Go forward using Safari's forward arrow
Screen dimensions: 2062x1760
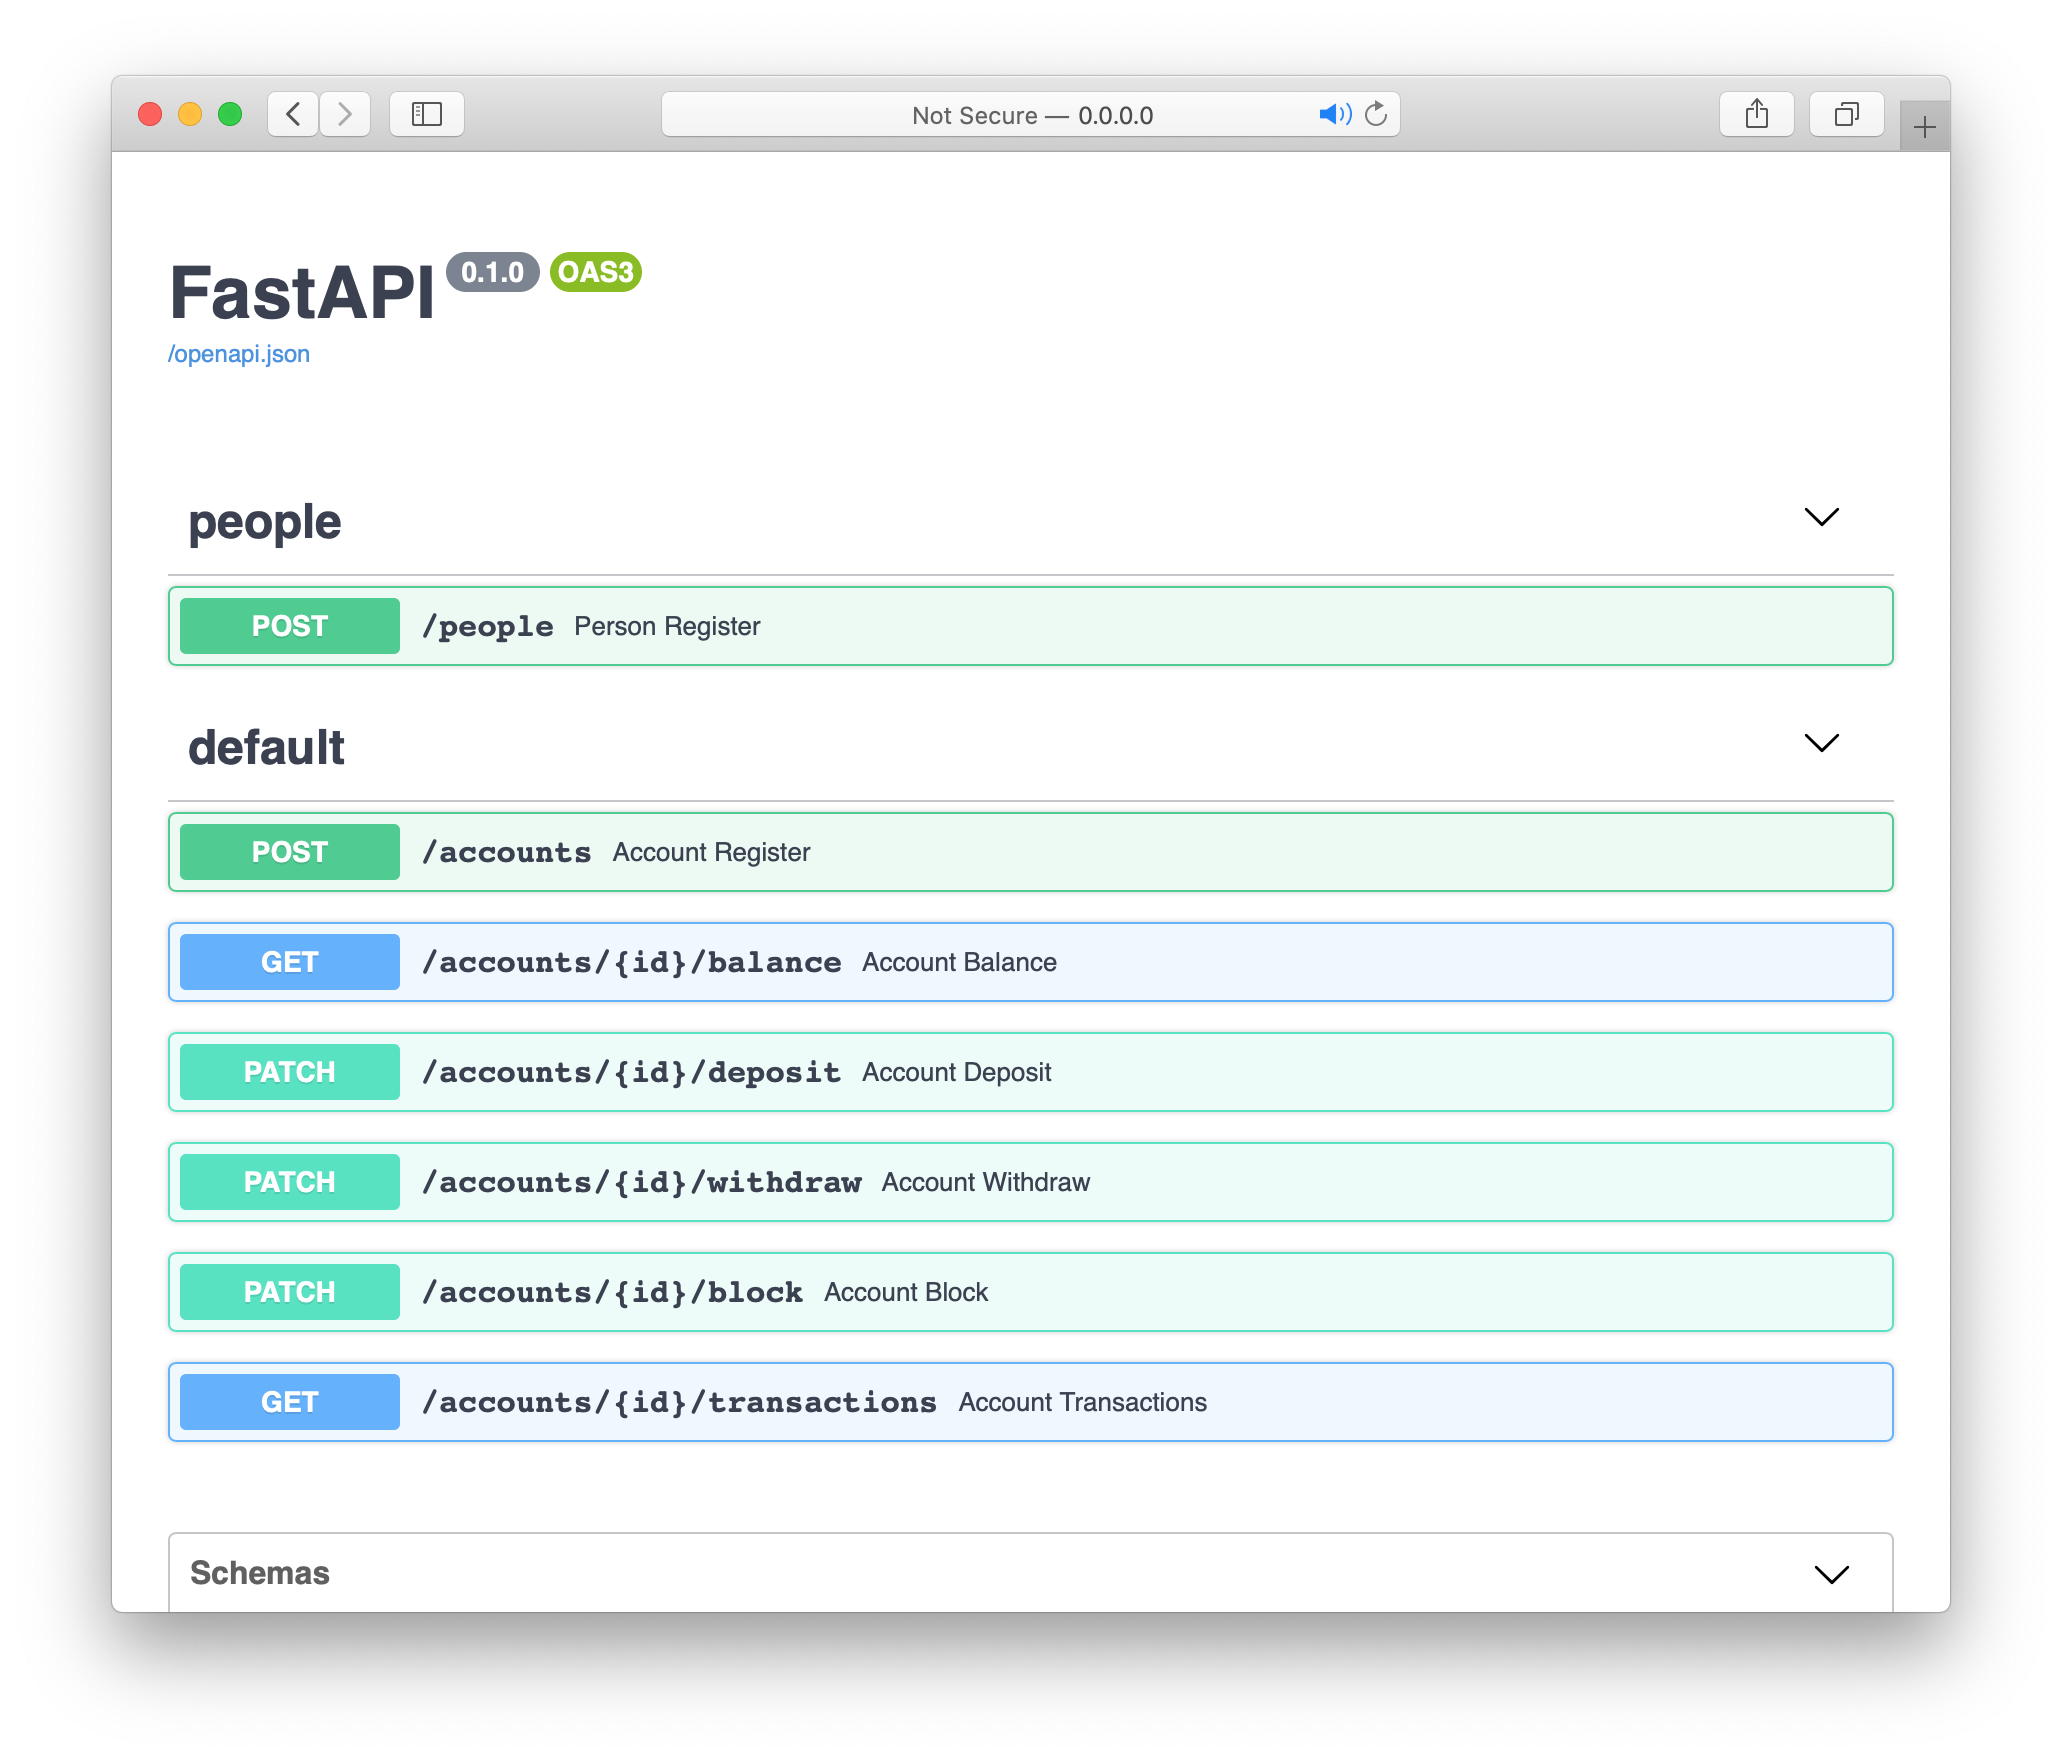(345, 114)
